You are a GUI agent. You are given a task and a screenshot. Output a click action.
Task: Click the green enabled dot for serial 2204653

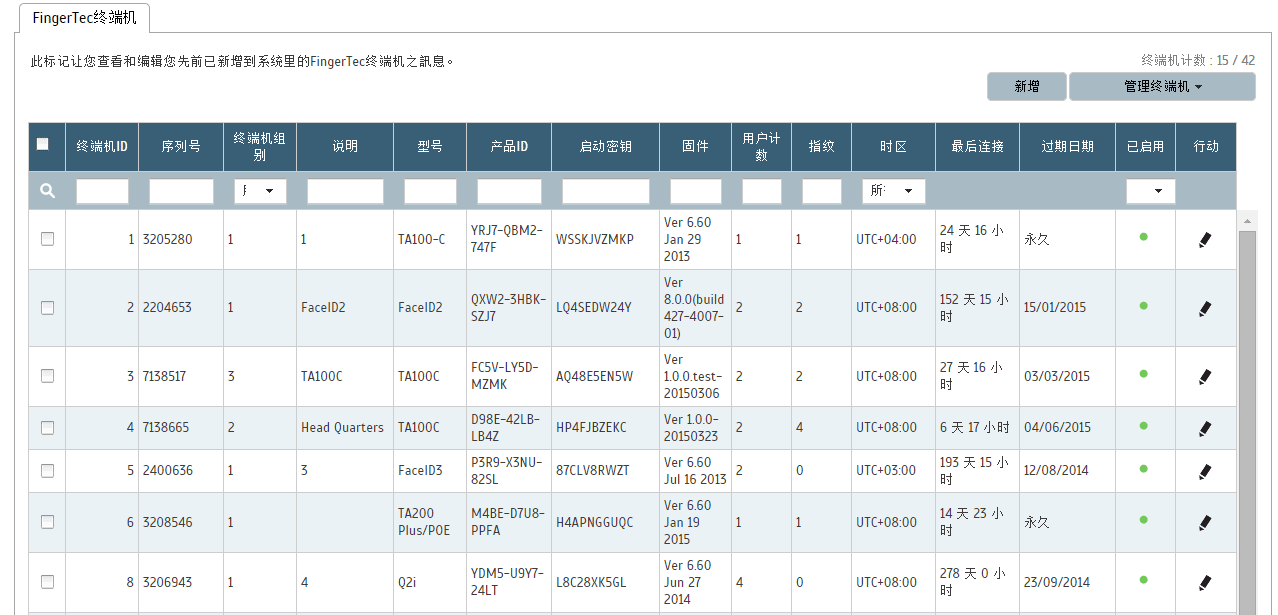[1143, 305]
